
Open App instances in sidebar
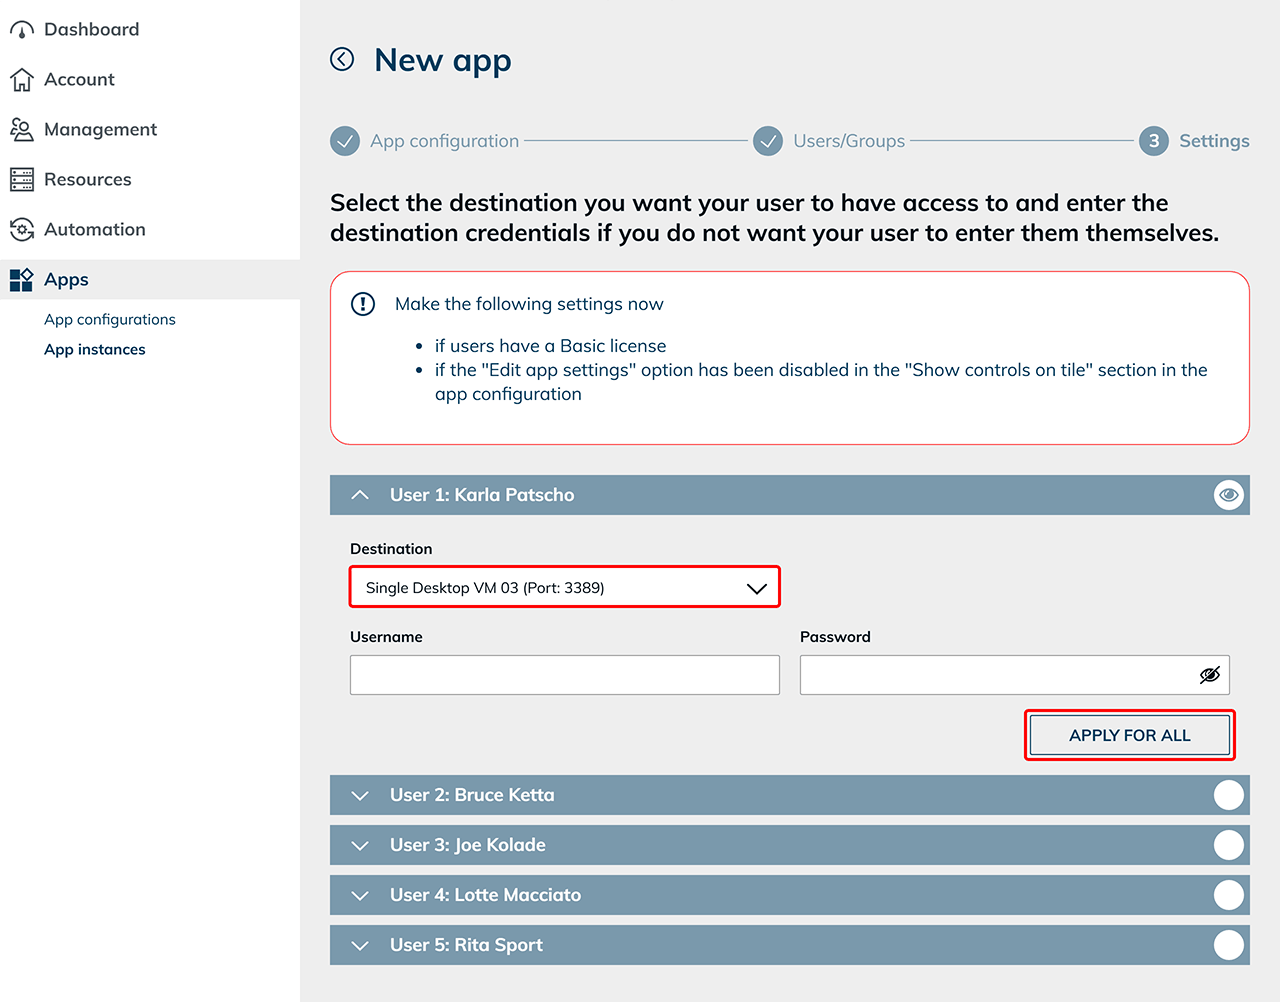point(95,349)
